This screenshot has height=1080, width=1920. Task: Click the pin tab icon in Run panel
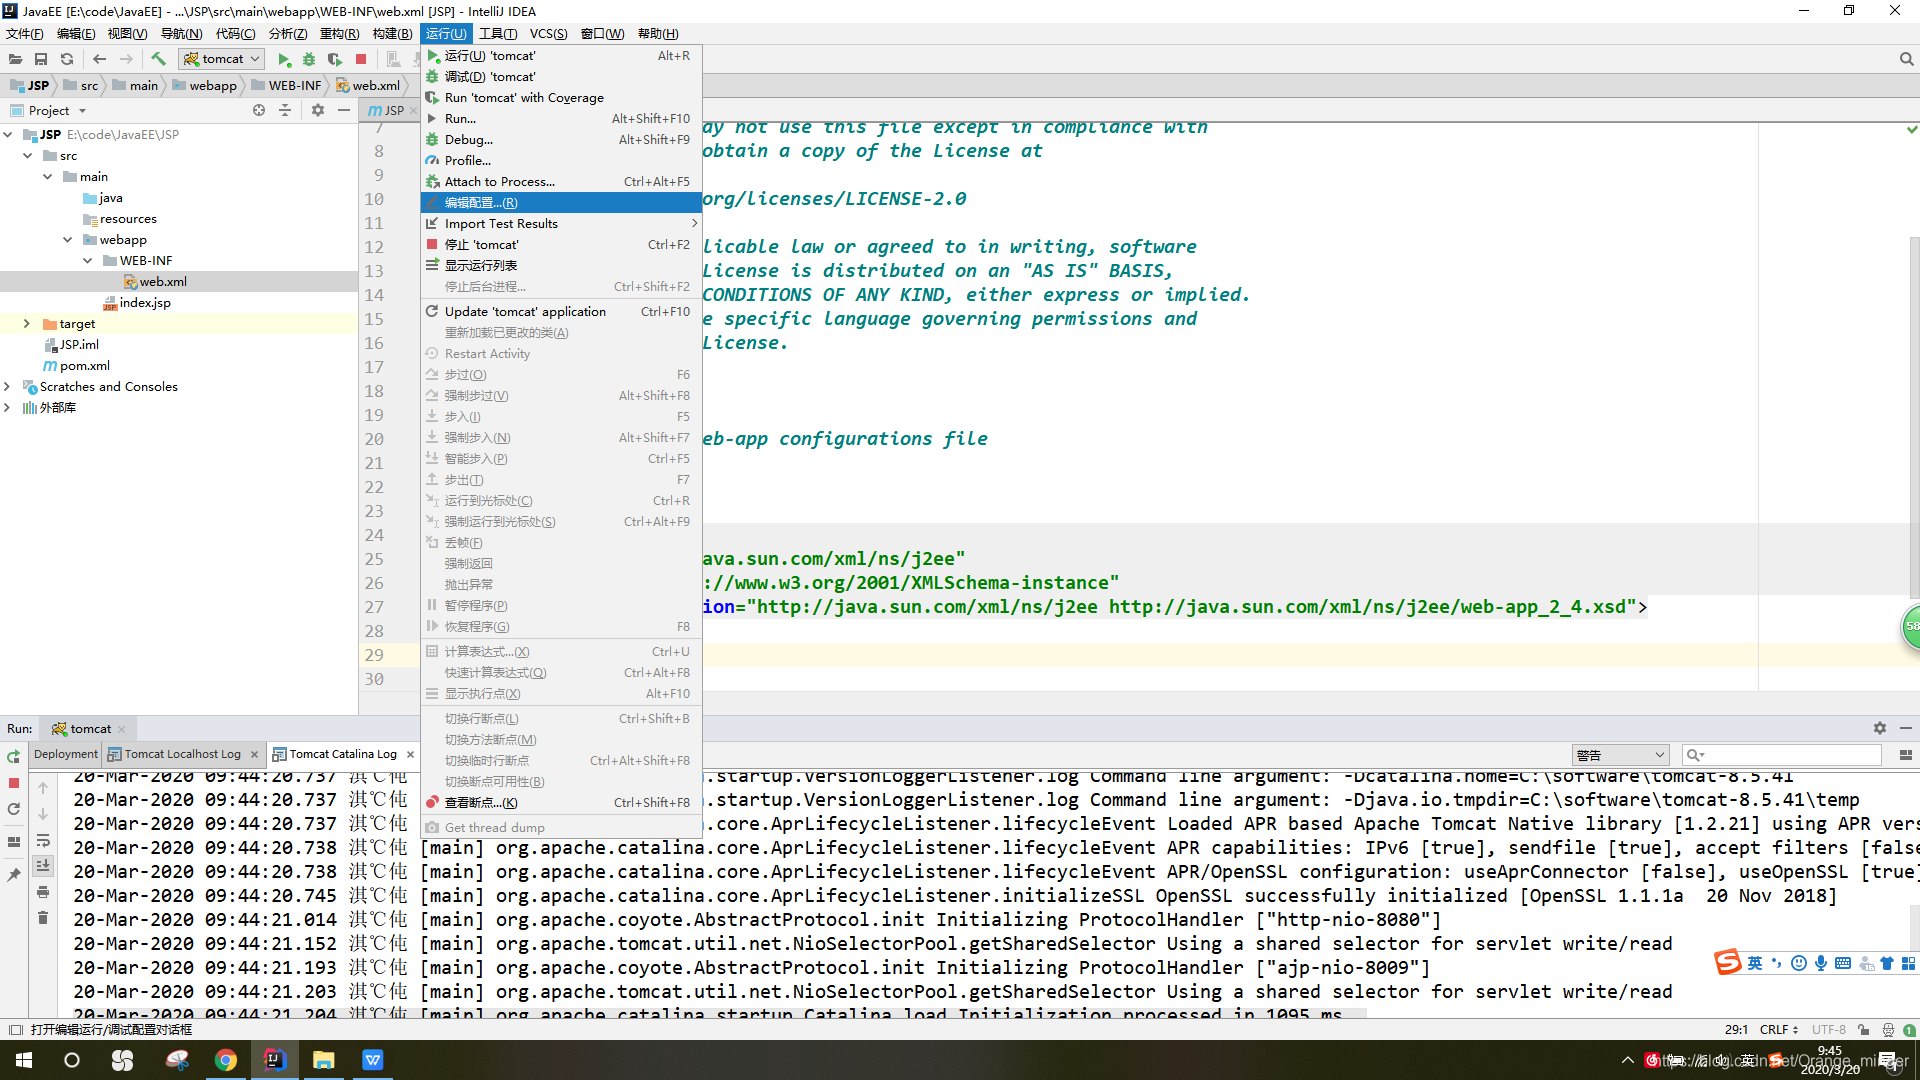click(x=14, y=875)
